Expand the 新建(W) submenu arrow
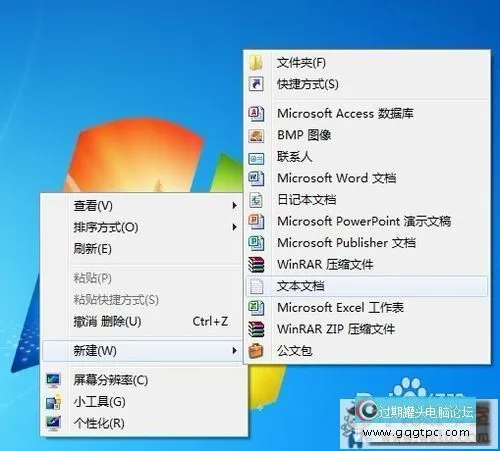 click(x=234, y=351)
